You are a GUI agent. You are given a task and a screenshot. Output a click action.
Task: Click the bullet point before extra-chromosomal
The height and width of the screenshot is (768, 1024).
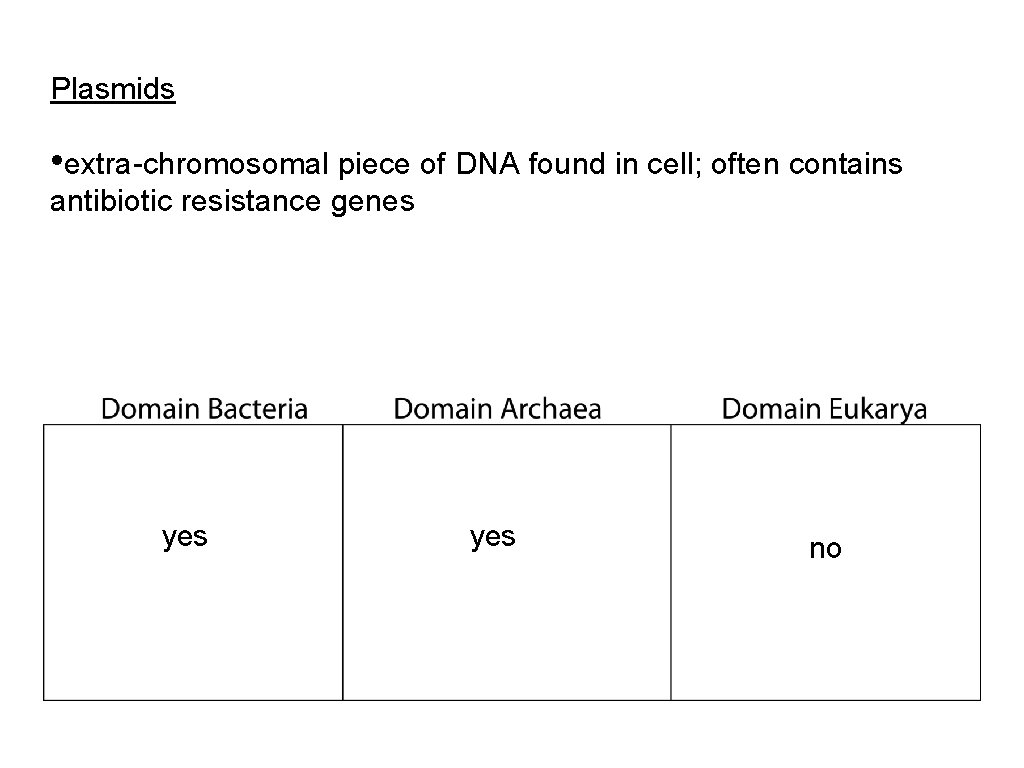pyautogui.click(x=56, y=161)
